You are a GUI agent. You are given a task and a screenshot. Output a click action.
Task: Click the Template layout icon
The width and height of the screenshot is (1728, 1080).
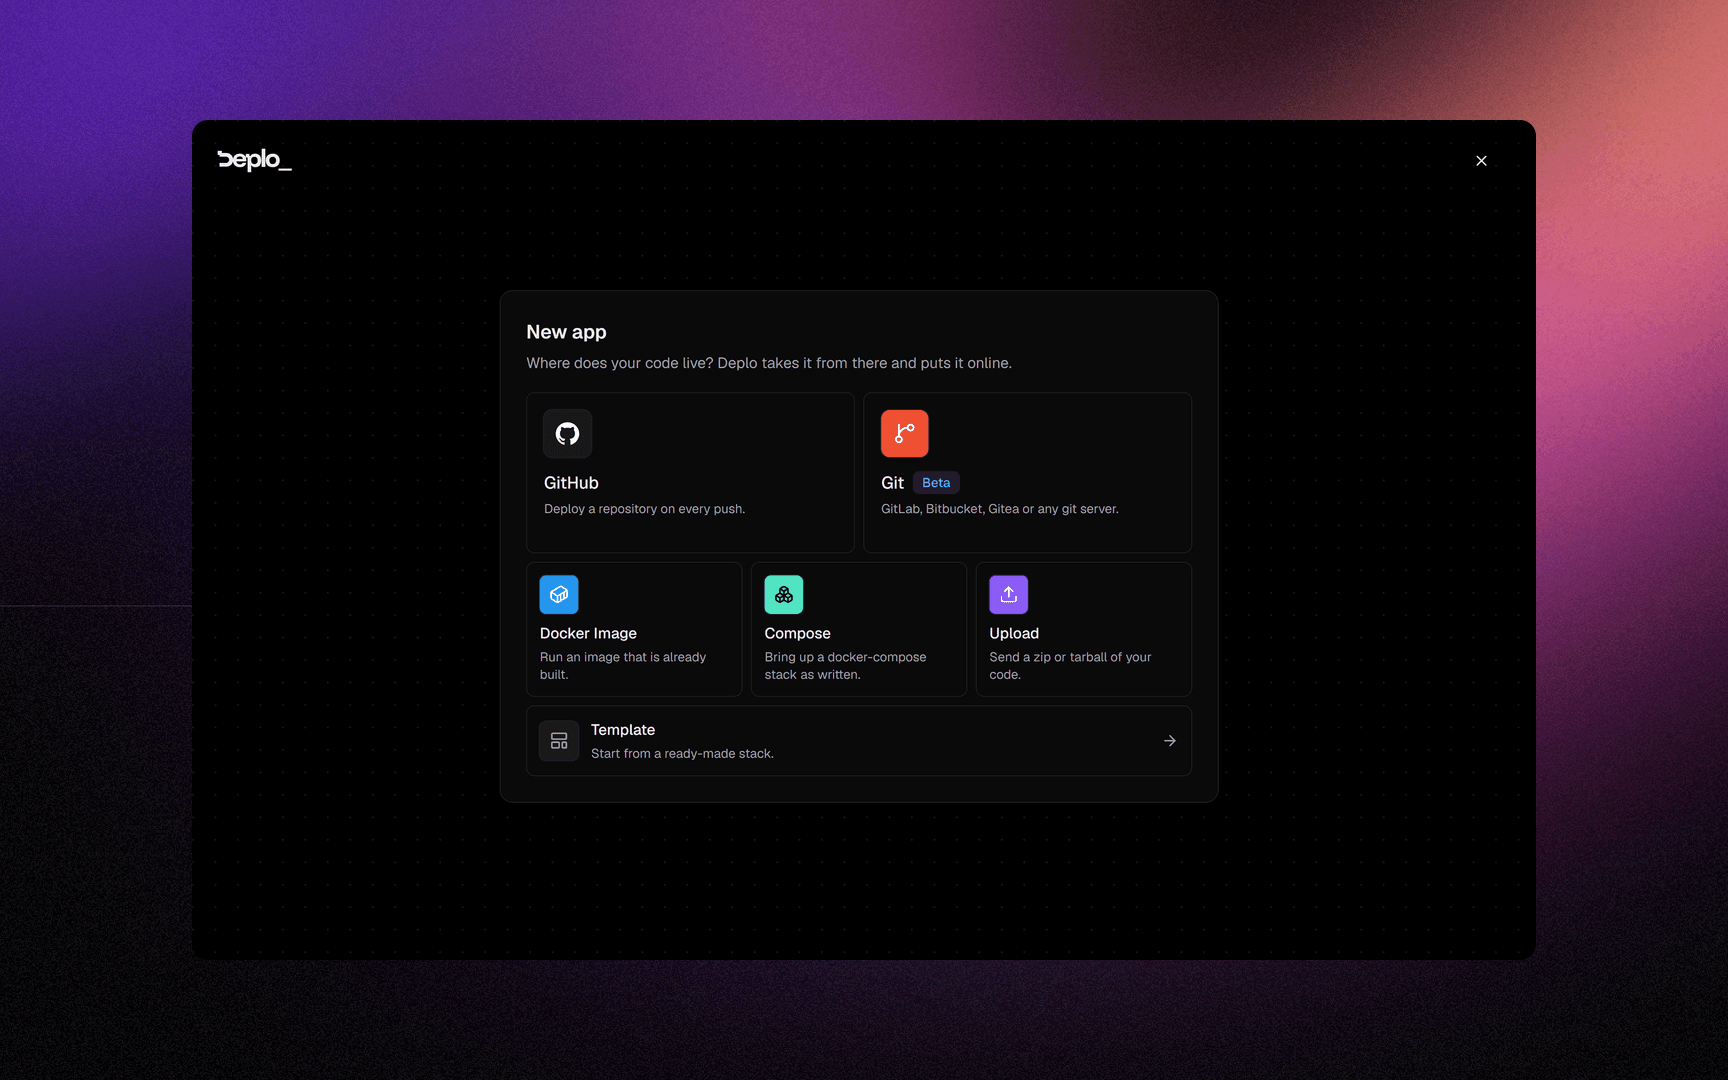tap(559, 741)
